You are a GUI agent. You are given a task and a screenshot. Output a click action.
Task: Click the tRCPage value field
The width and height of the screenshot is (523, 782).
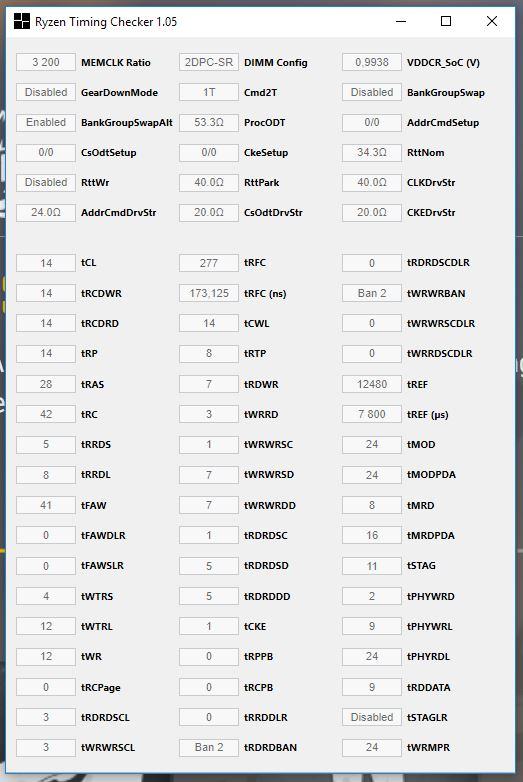[x=46, y=687]
